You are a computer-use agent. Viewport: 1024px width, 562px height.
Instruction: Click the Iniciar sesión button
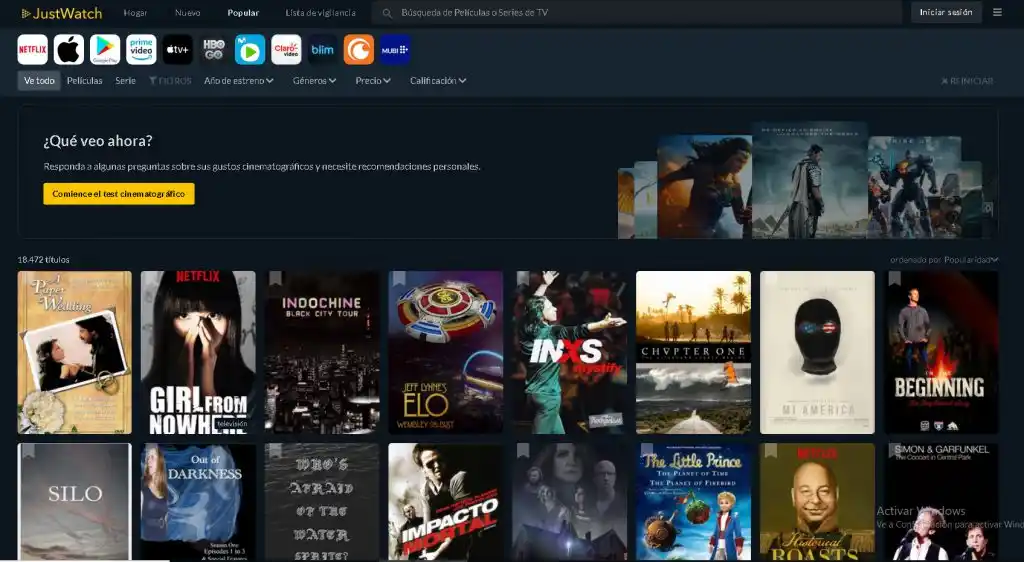946,12
